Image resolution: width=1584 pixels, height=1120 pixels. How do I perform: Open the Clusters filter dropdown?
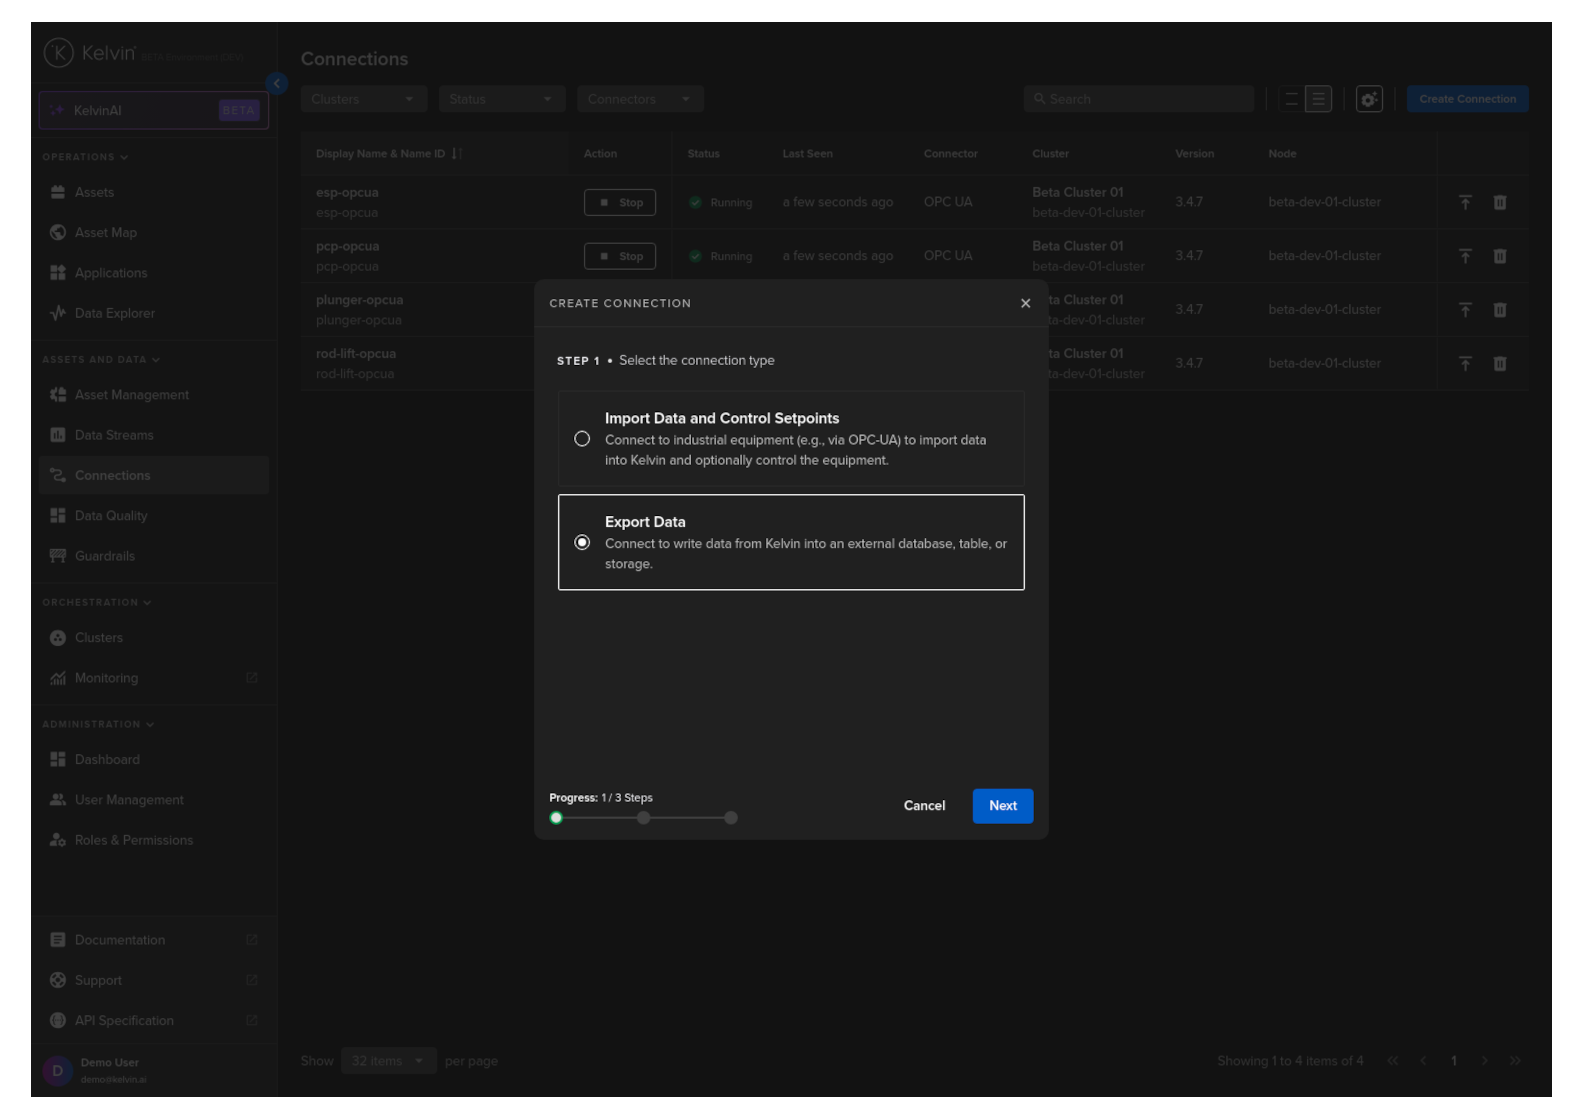(x=363, y=99)
